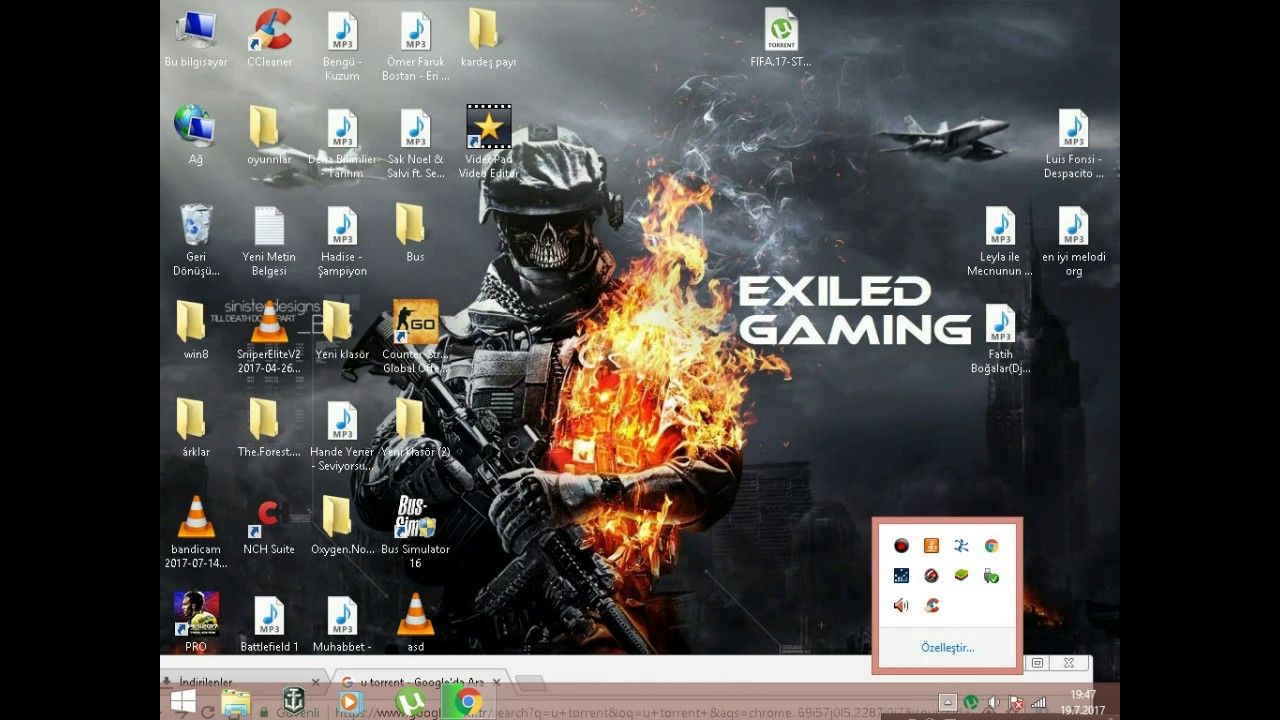Switch to u torrent Google search tab

click(x=421, y=682)
